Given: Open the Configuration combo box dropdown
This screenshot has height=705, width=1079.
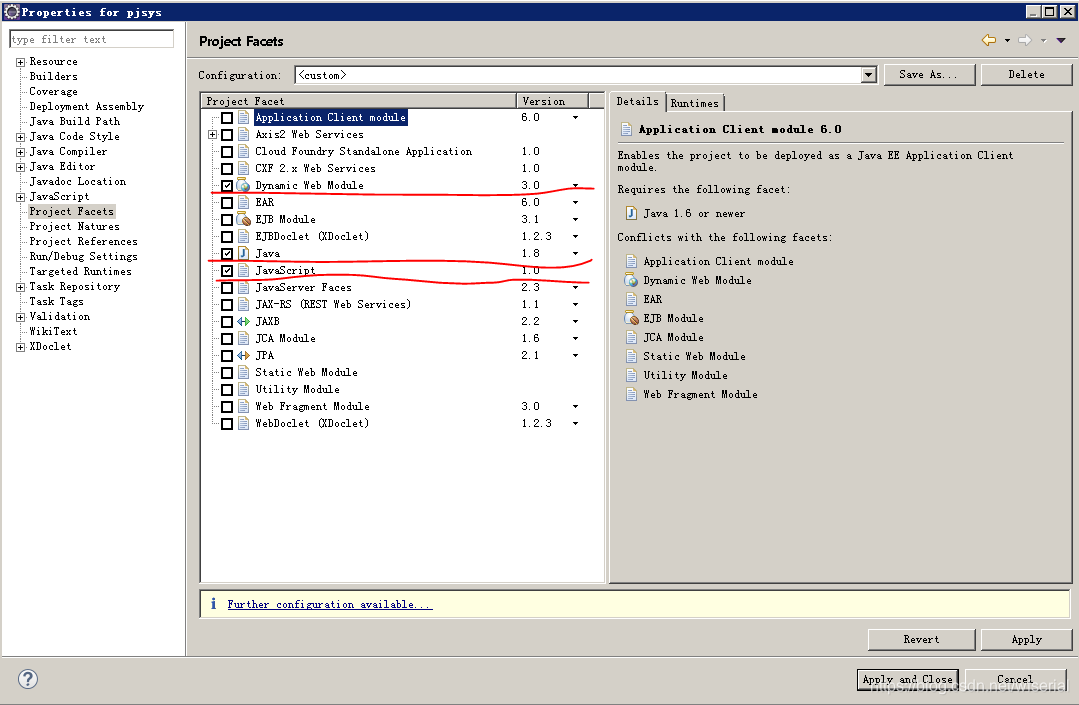Looking at the screenshot, I should (869, 74).
